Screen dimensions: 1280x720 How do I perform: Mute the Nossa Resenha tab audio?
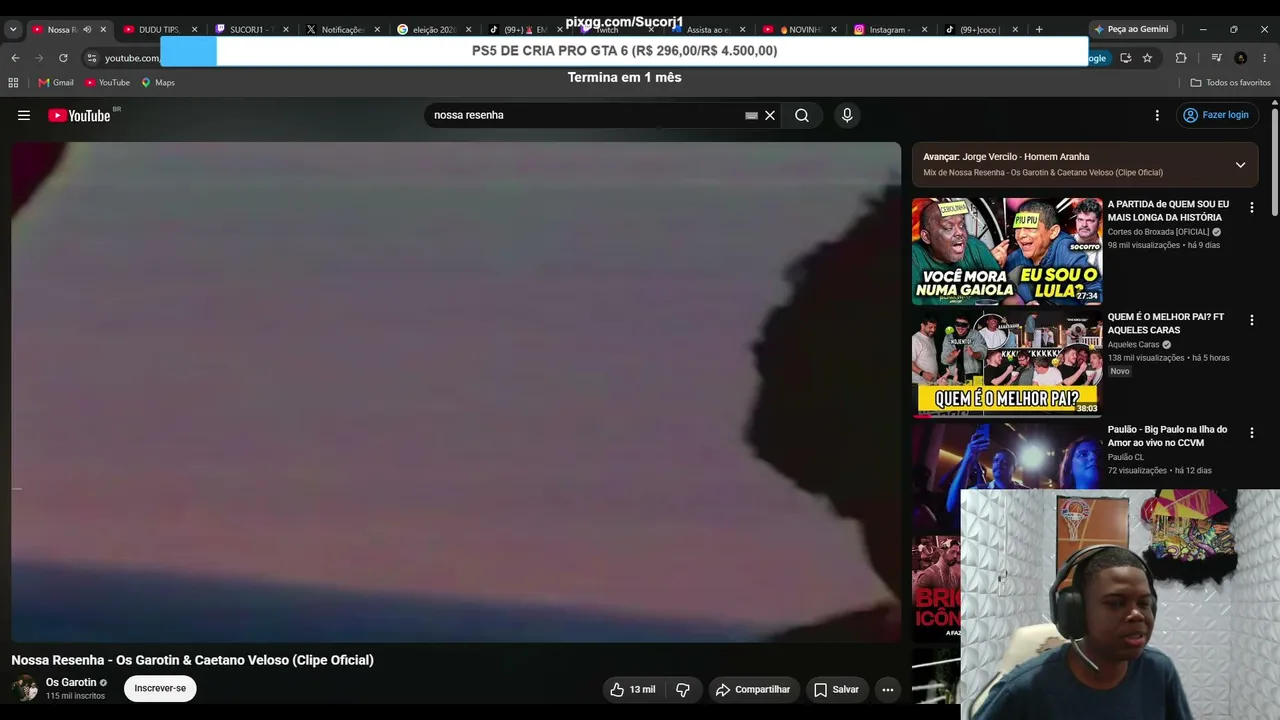click(x=87, y=30)
